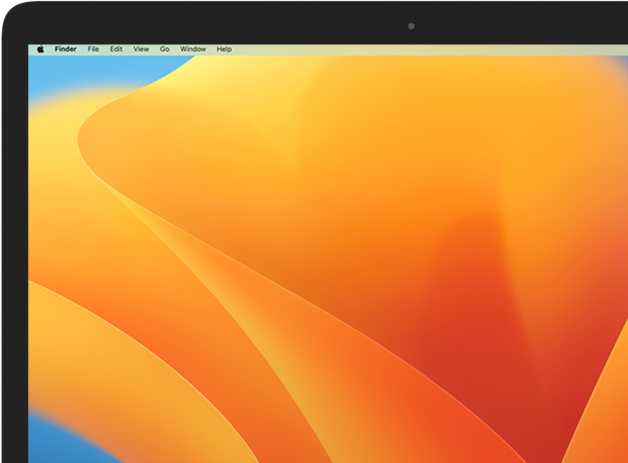628x463 pixels.
Task: Open the Finder menu
Action: (x=66, y=49)
